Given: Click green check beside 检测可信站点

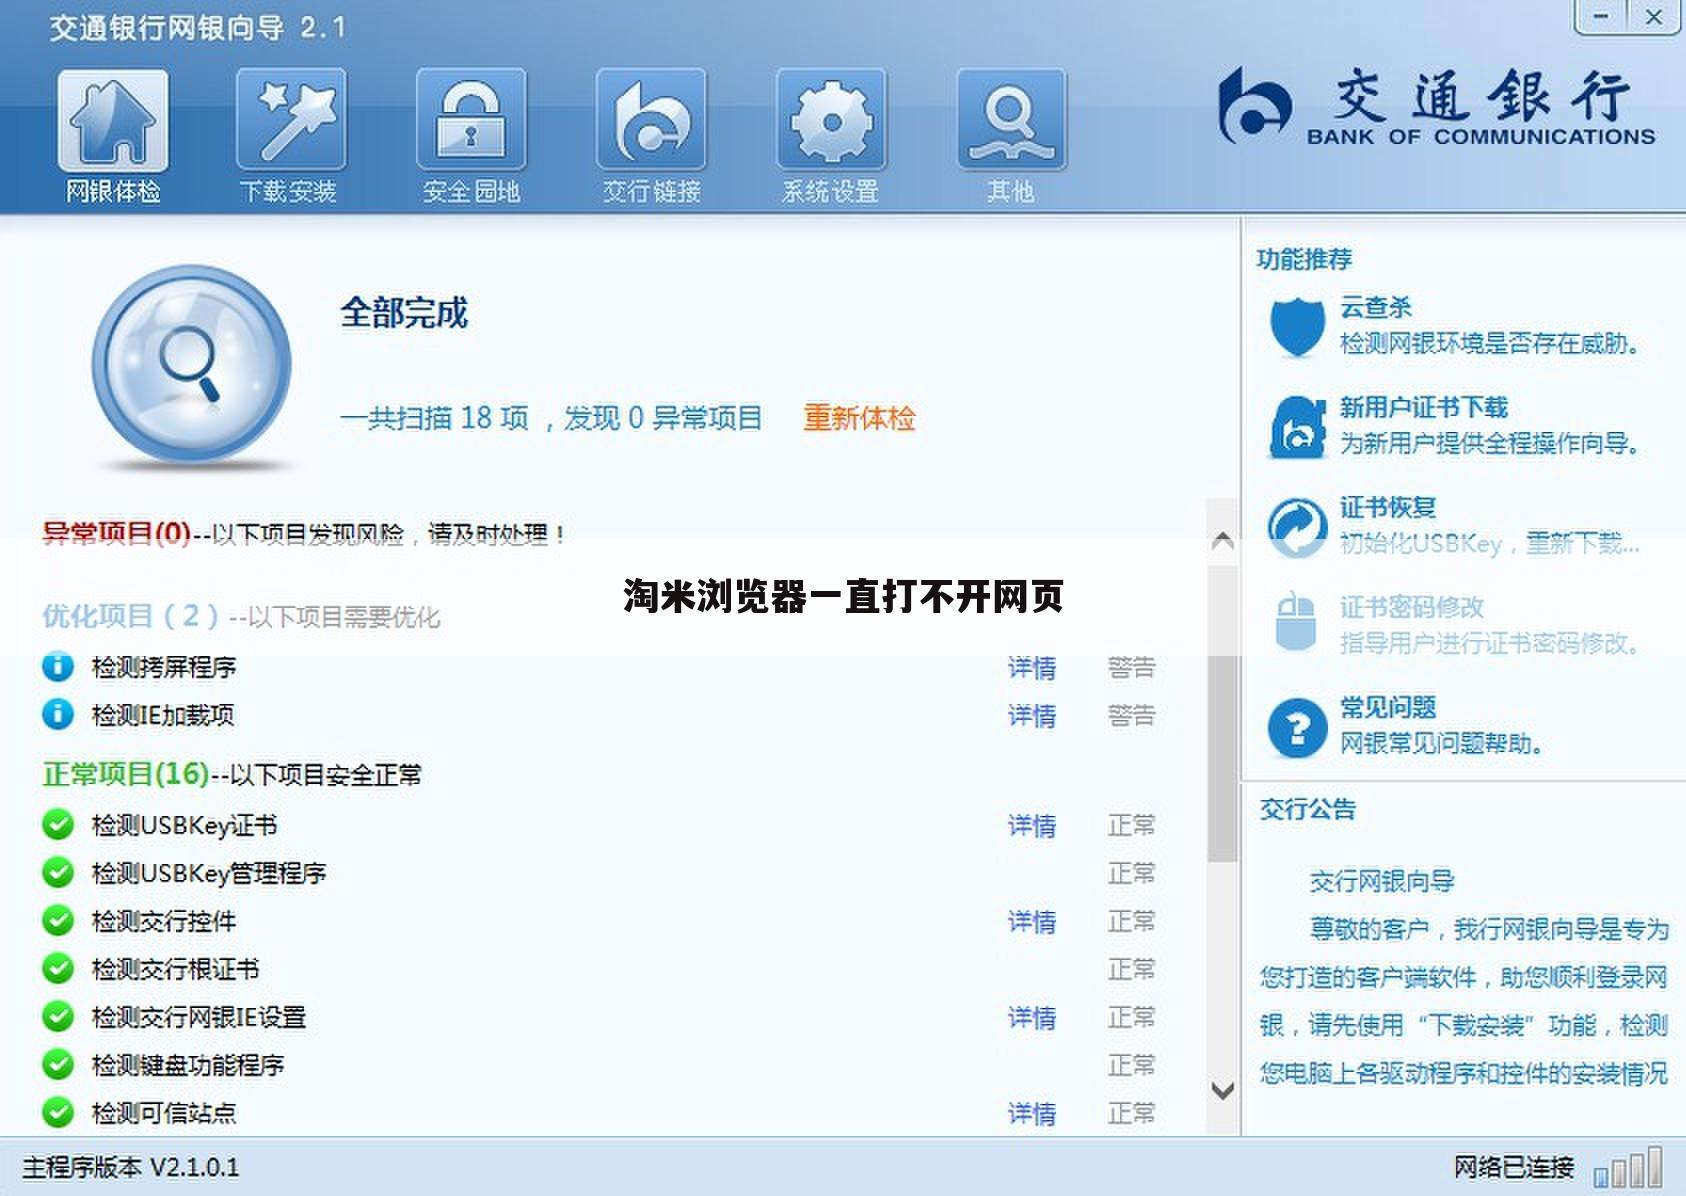Looking at the screenshot, I should tap(58, 1112).
